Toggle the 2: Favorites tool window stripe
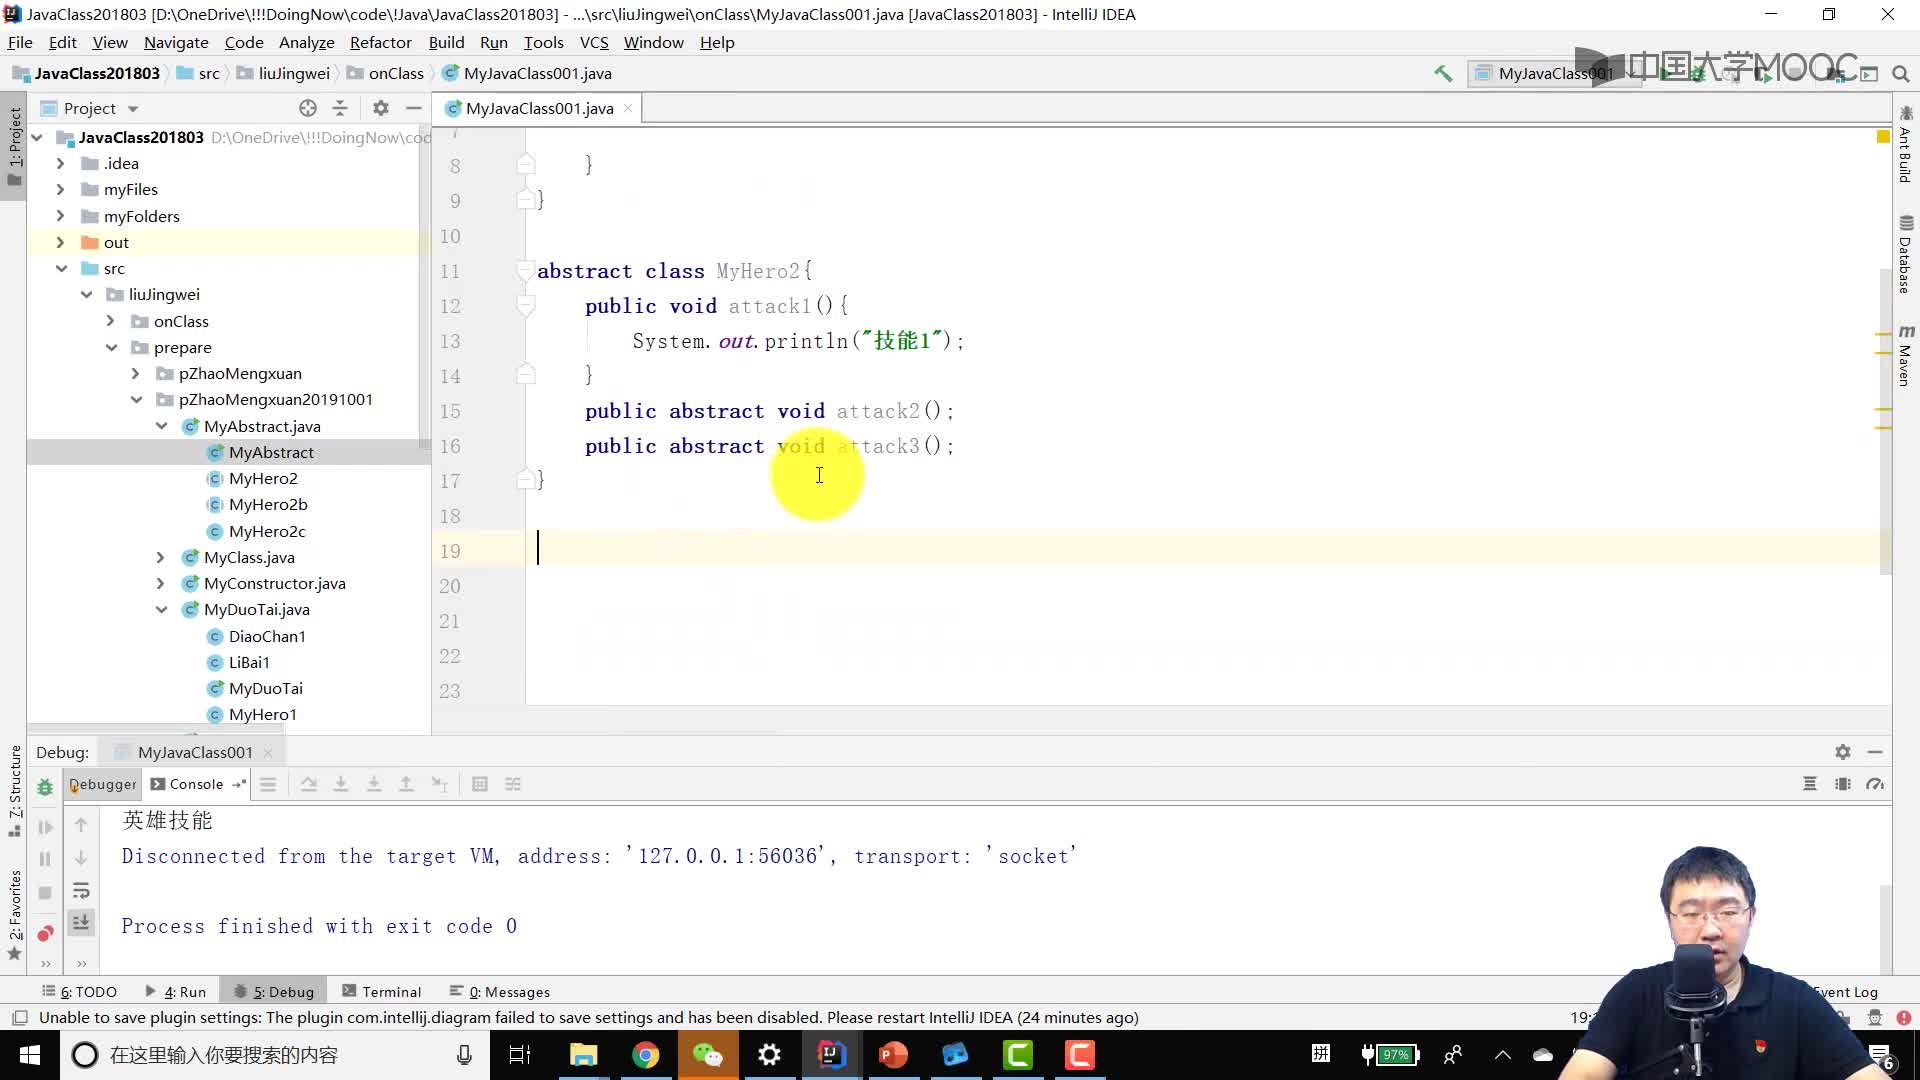 (14, 915)
